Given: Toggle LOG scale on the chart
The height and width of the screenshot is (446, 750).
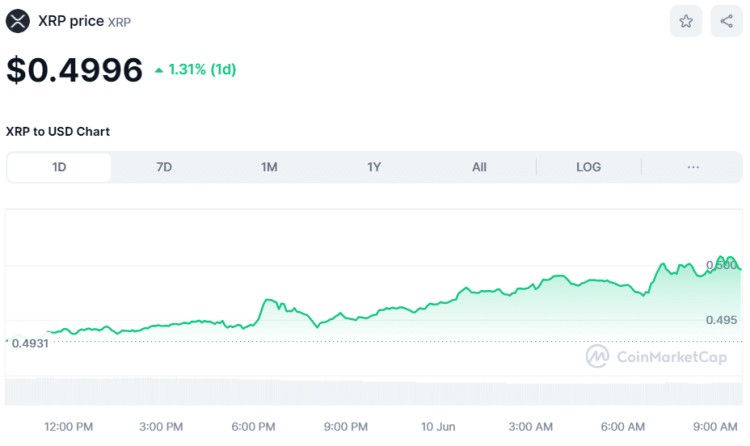Looking at the screenshot, I should click(x=588, y=167).
